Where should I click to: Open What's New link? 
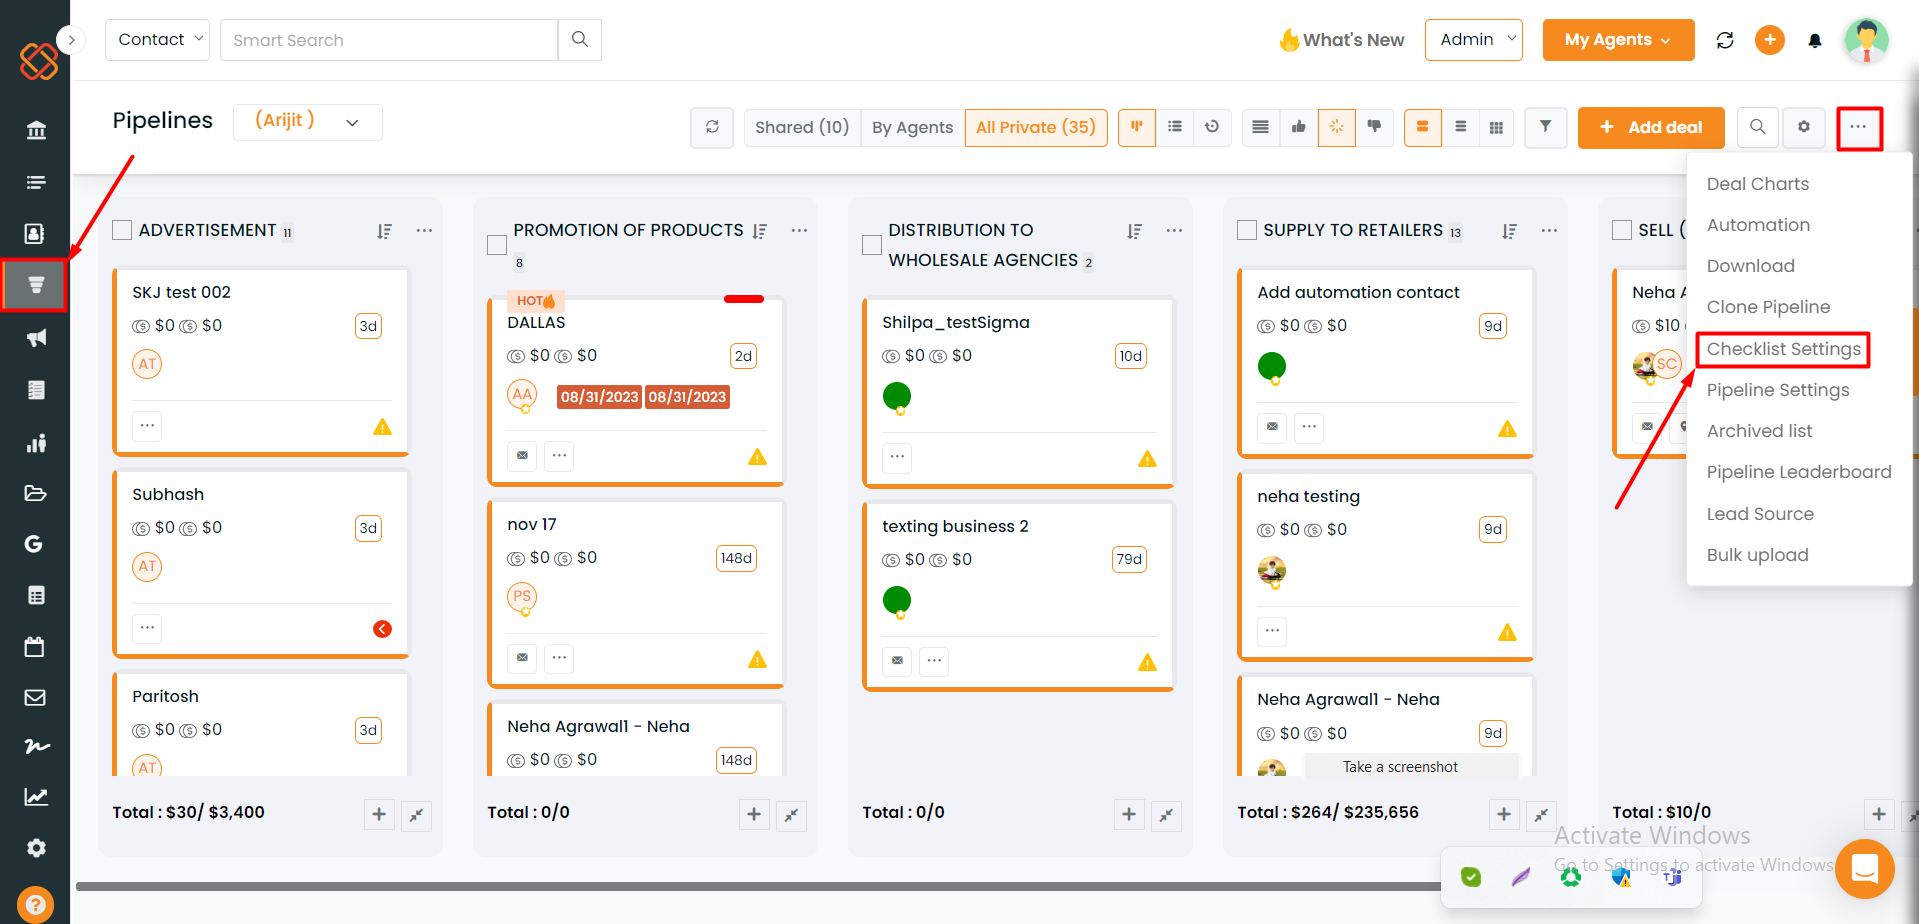[1342, 40]
